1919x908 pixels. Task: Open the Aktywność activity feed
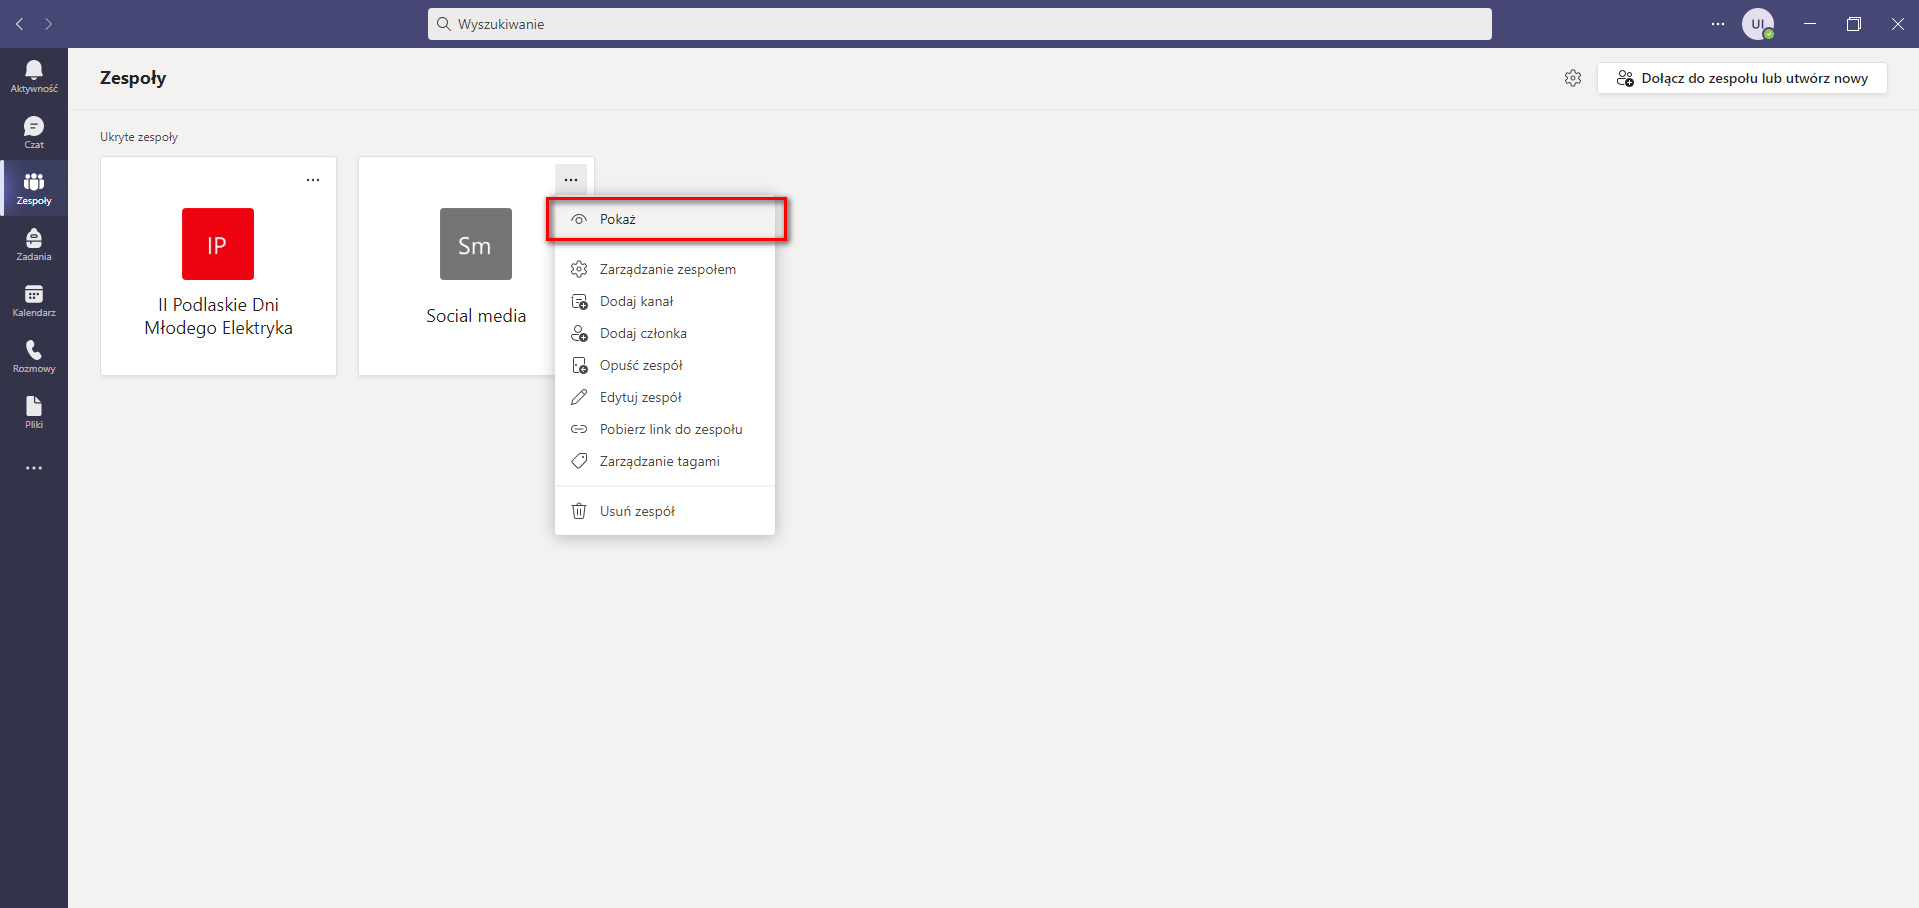tap(34, 76)
